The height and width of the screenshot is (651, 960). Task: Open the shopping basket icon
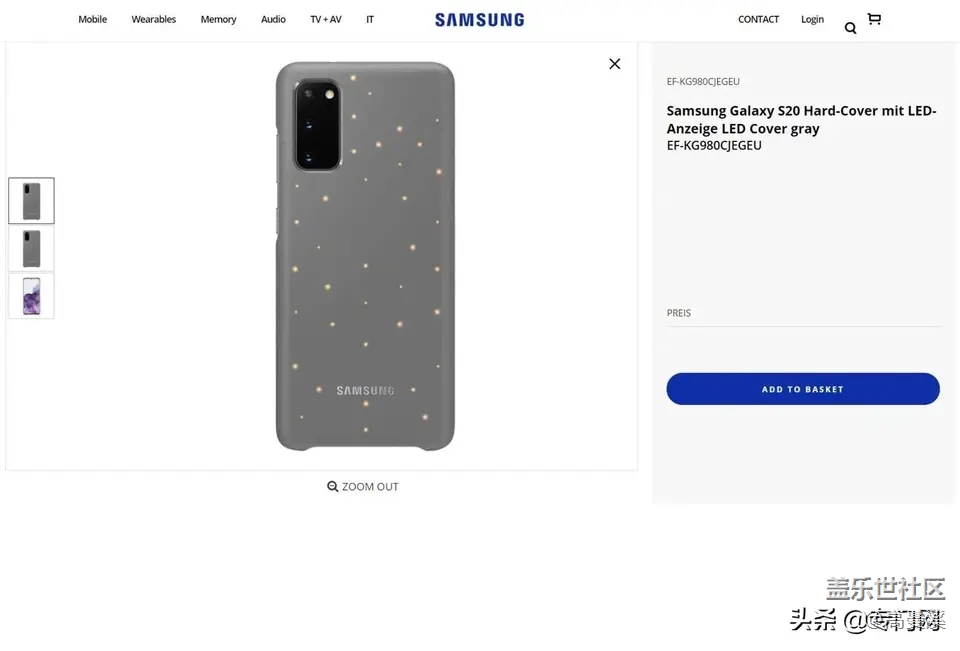click(874, 19)
